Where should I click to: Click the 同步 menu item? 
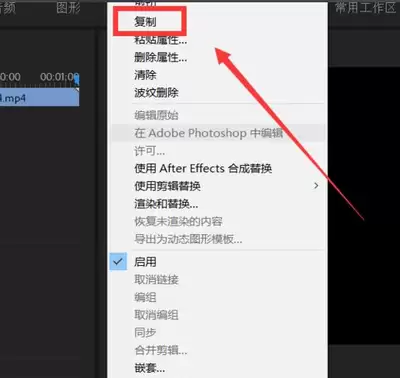[x=145, y=332]
